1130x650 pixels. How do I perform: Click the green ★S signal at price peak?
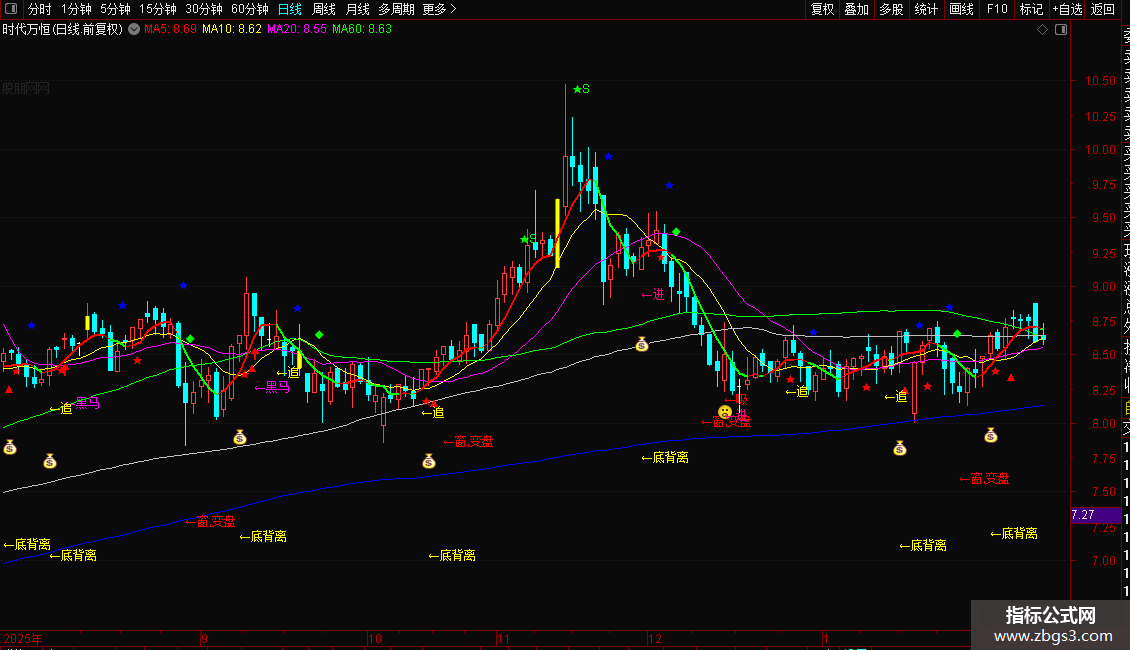pyautogui.click(x=581, y=89)
